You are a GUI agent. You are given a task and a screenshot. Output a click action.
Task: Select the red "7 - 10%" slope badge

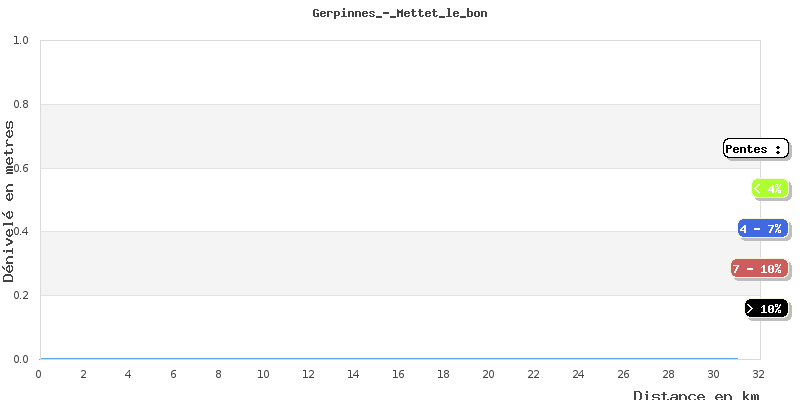pyautogui.click(x=758, y=268)
